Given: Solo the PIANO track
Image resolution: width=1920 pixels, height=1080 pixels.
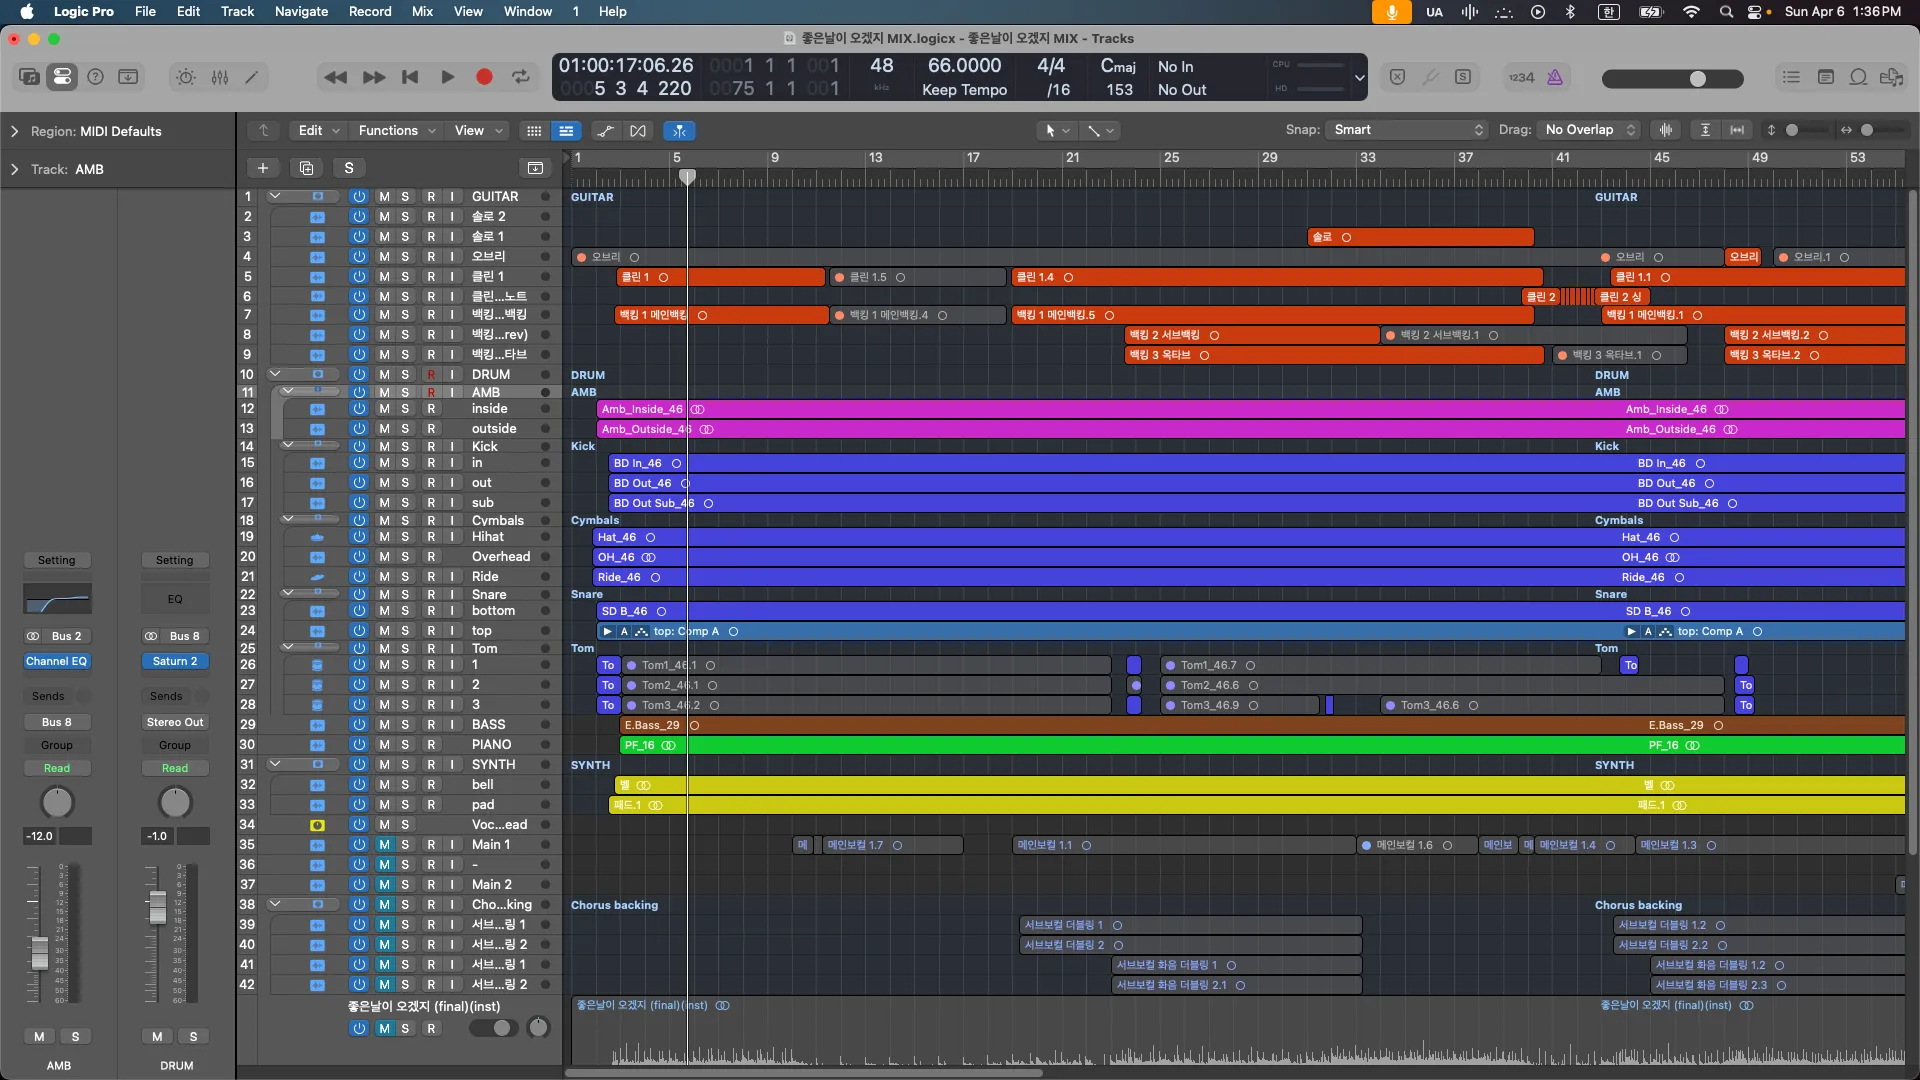Looking at the screenshot, I should tap(405, 745).
